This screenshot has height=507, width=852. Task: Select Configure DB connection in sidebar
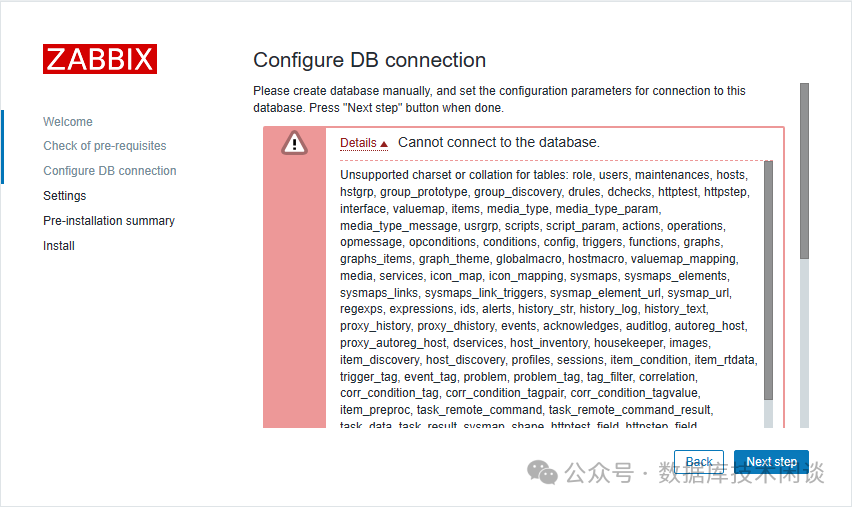[x=110, y=171]
